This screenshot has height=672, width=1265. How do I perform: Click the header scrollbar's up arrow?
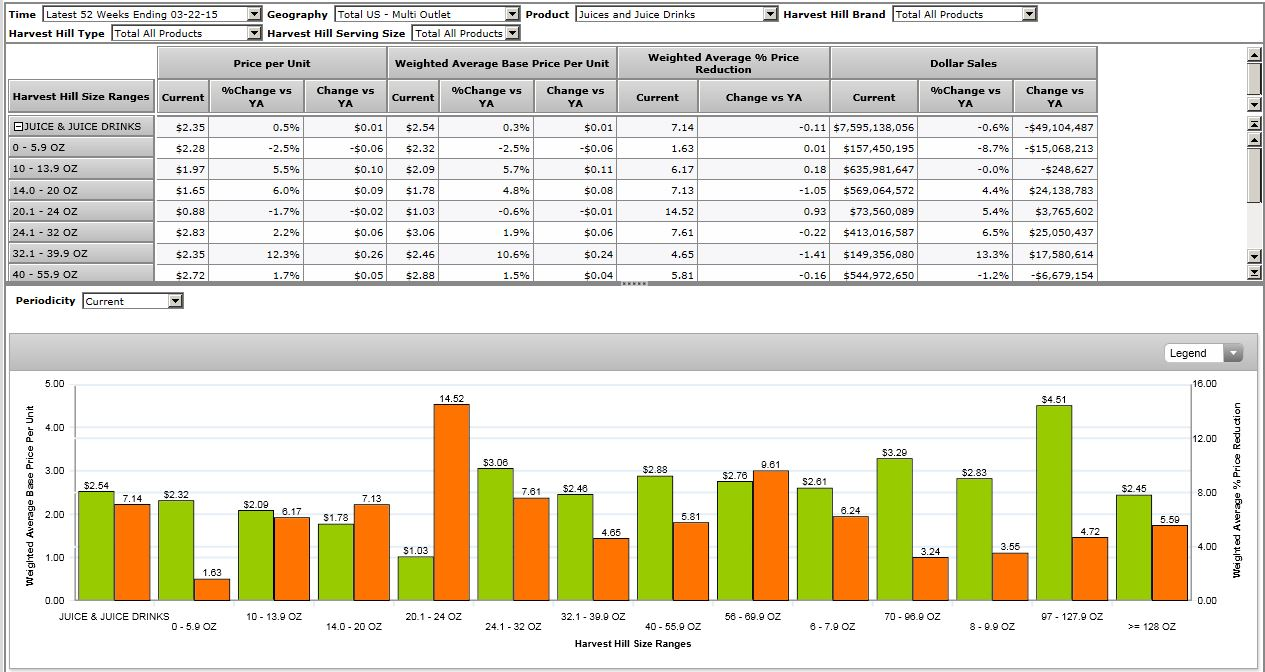(1255, 55)
